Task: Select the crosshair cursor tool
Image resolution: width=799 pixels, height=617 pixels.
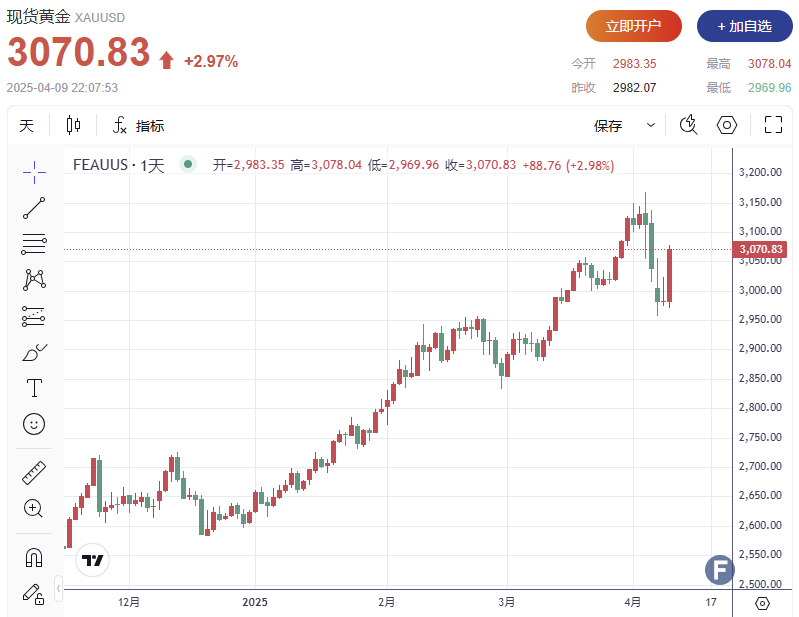Action: (x=34, y=171)
